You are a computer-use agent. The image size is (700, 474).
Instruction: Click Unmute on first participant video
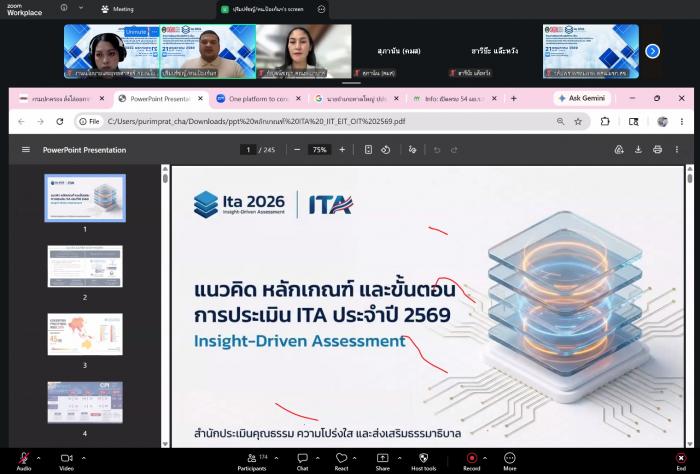[x=136, y=32]
